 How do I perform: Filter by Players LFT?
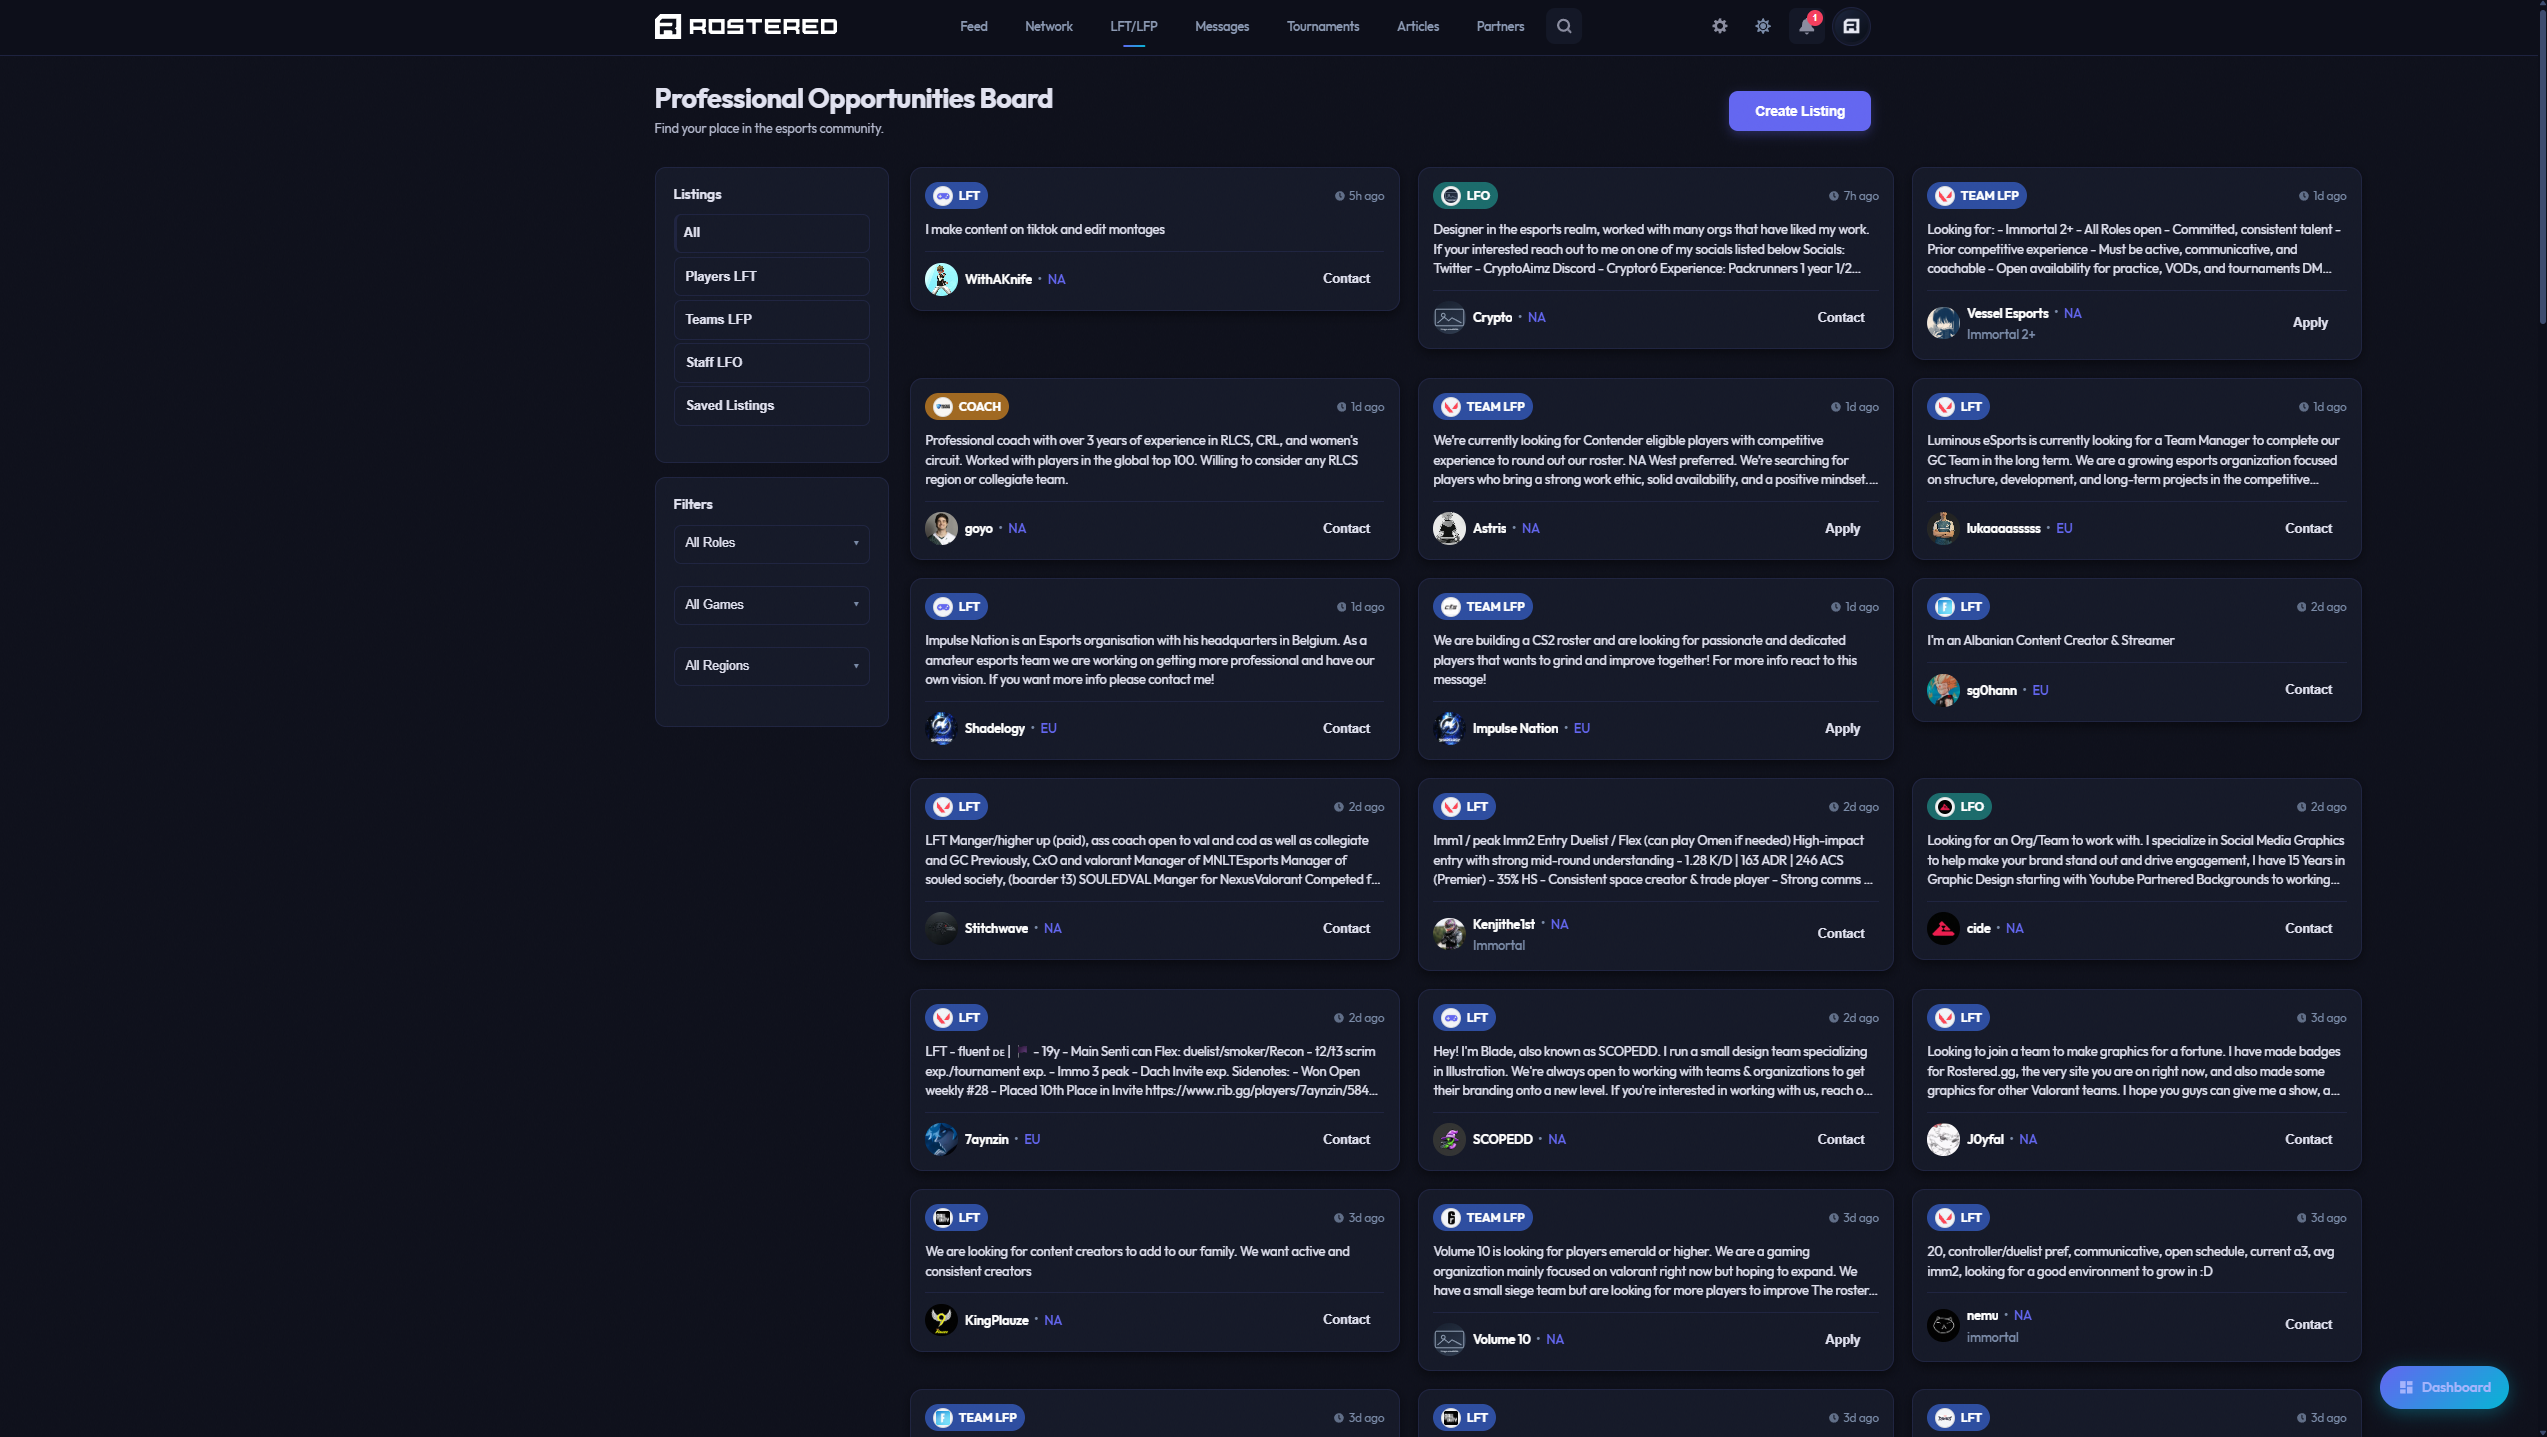pos(771,277)
